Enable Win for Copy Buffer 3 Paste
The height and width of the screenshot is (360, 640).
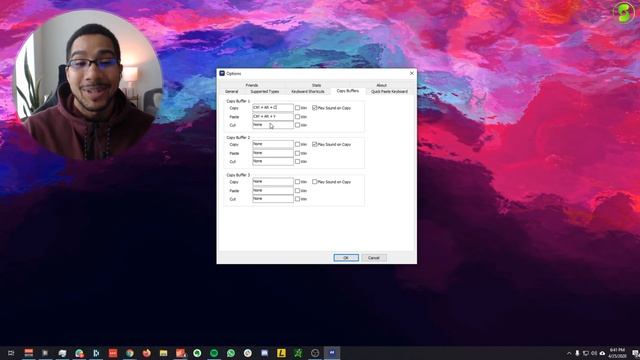tap(298, 191)
